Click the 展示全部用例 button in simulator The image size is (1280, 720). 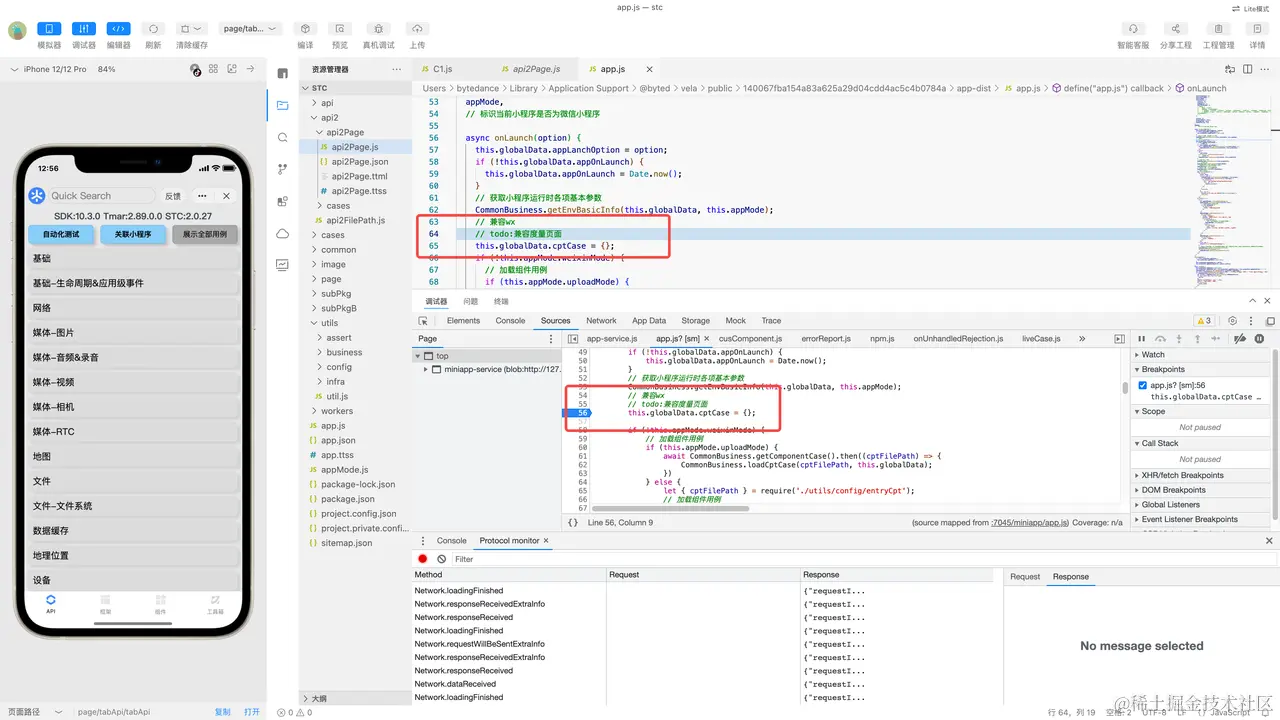click(x=205, y=234)
